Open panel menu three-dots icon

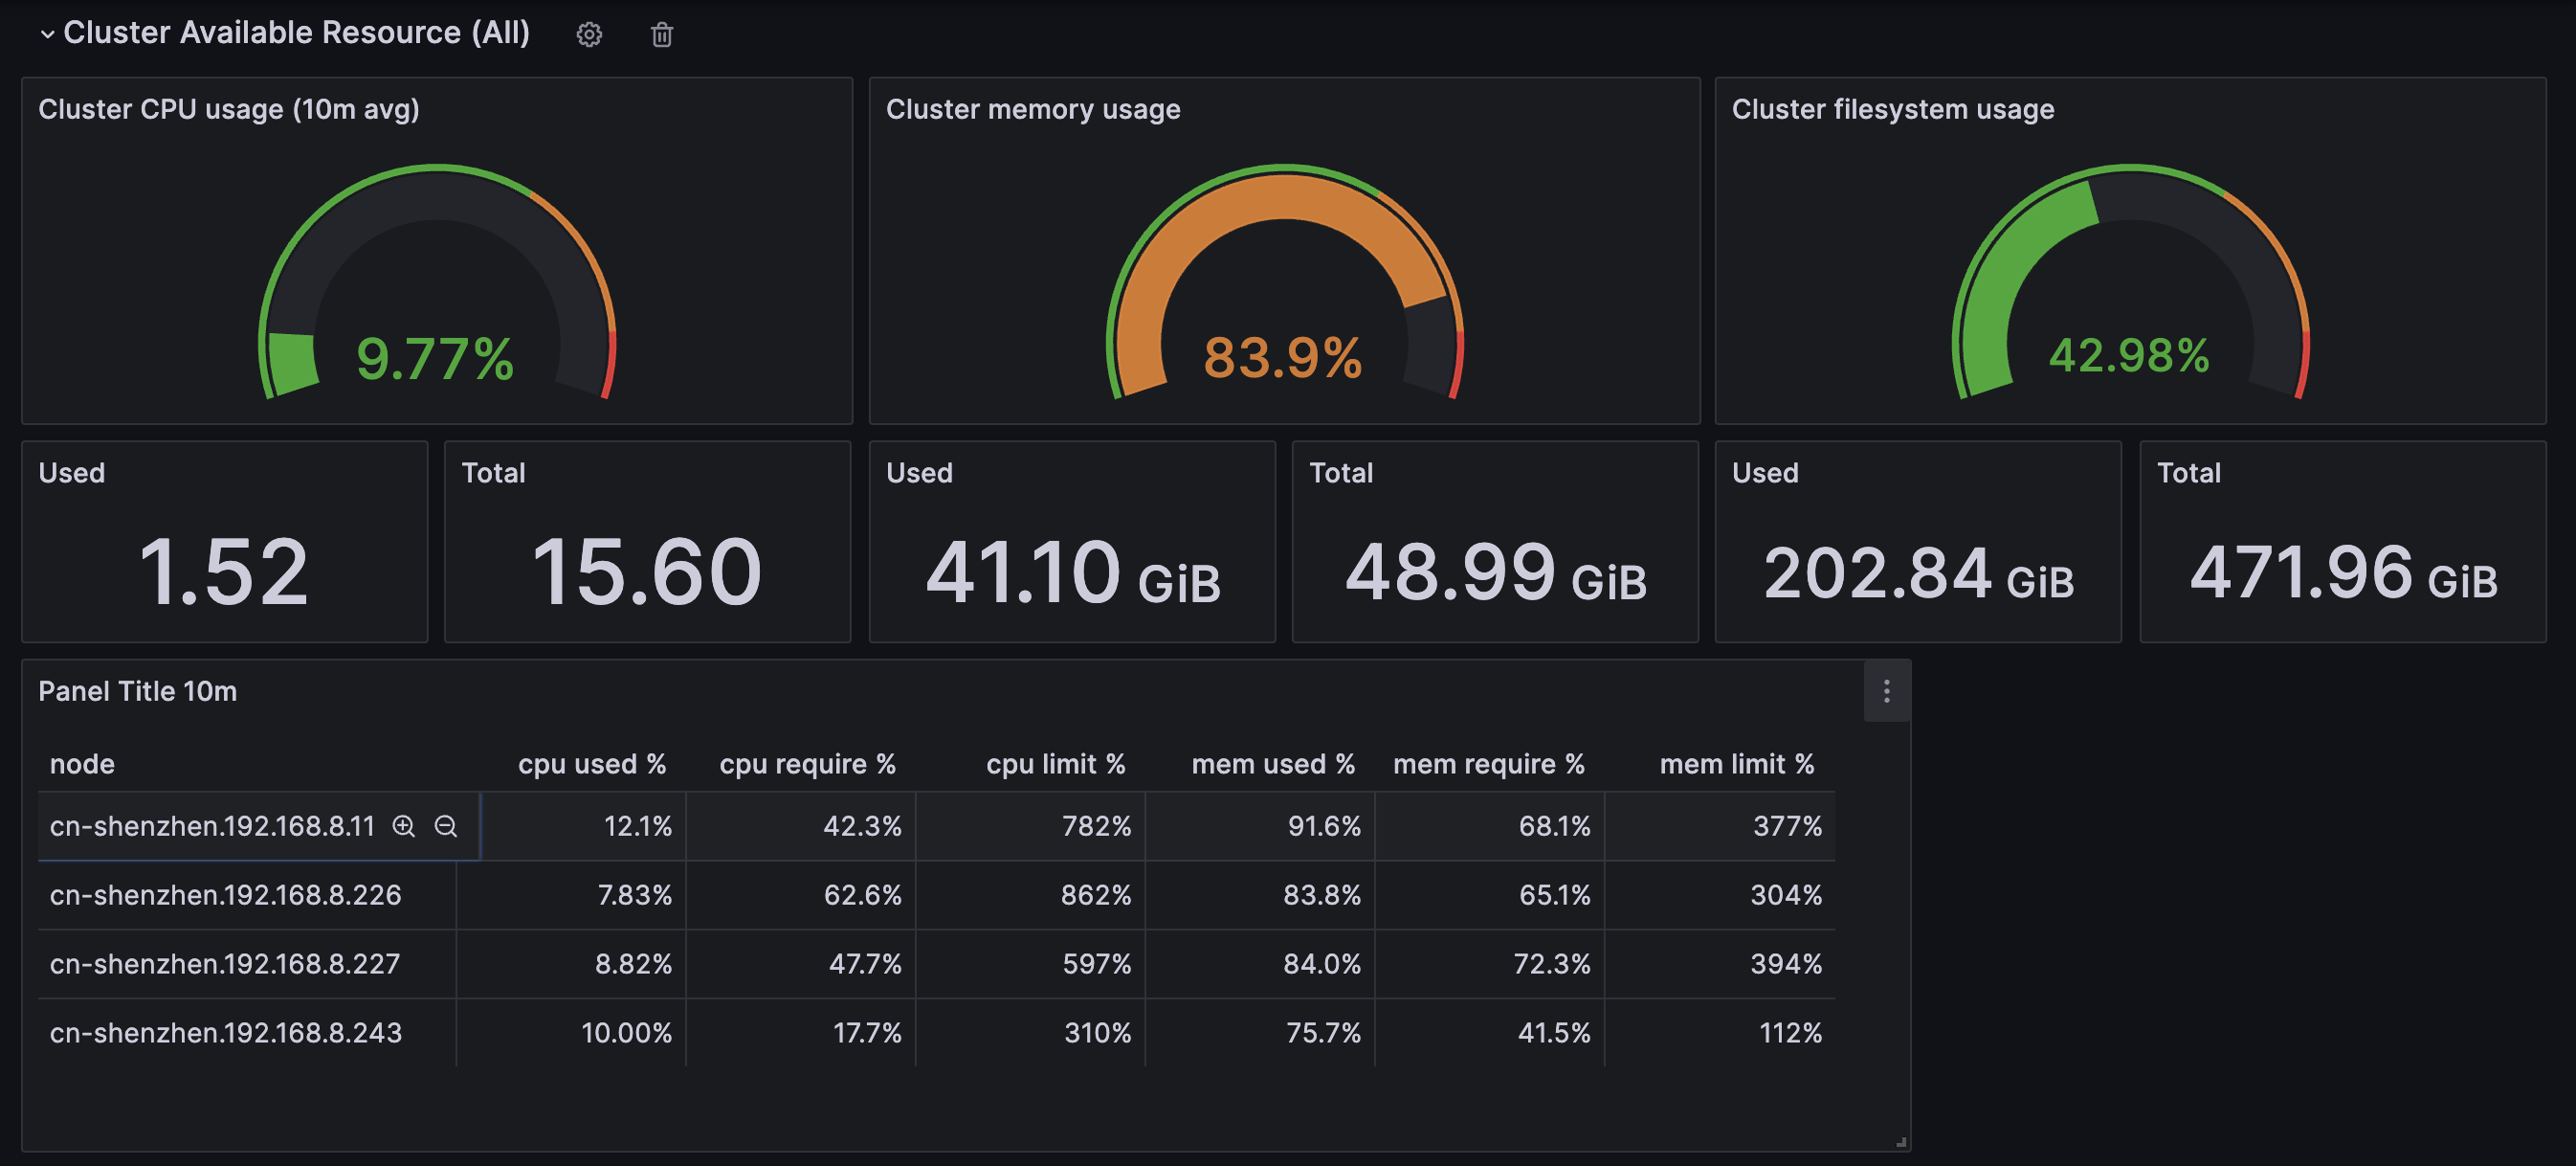point(1886,691)
